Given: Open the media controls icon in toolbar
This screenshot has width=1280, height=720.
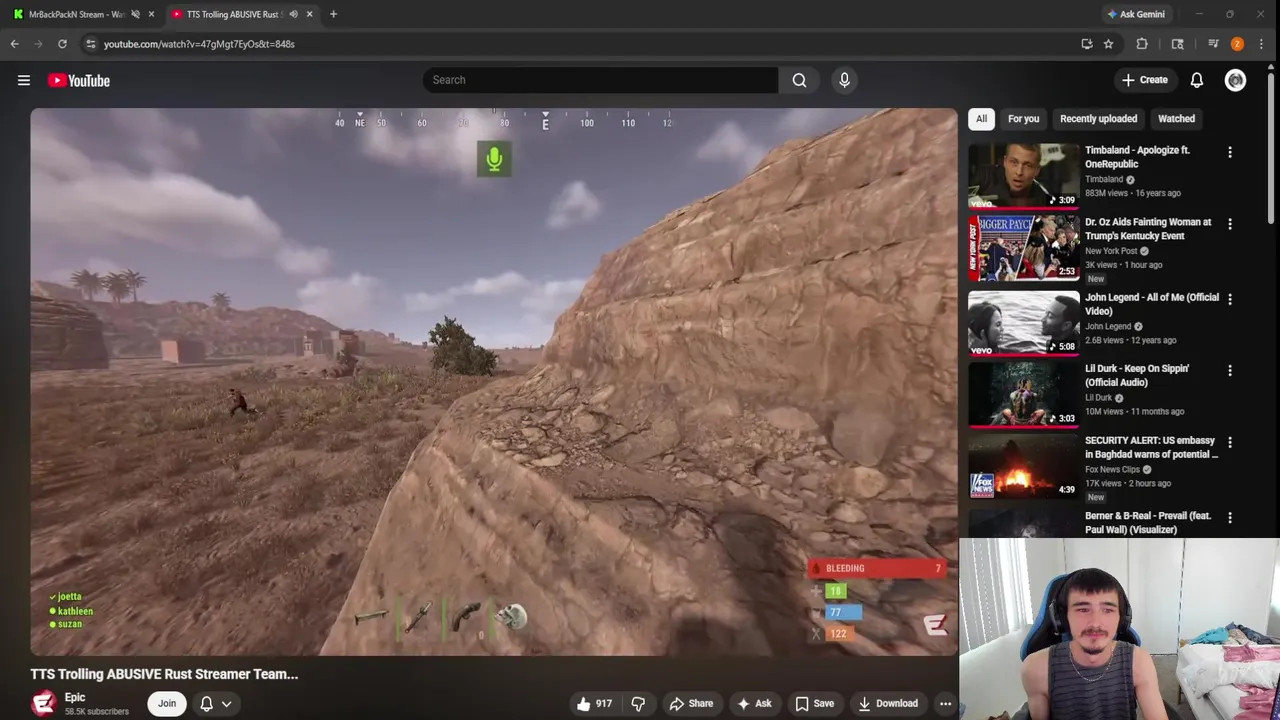Looking at the screenshot, I should (1213, 44).
